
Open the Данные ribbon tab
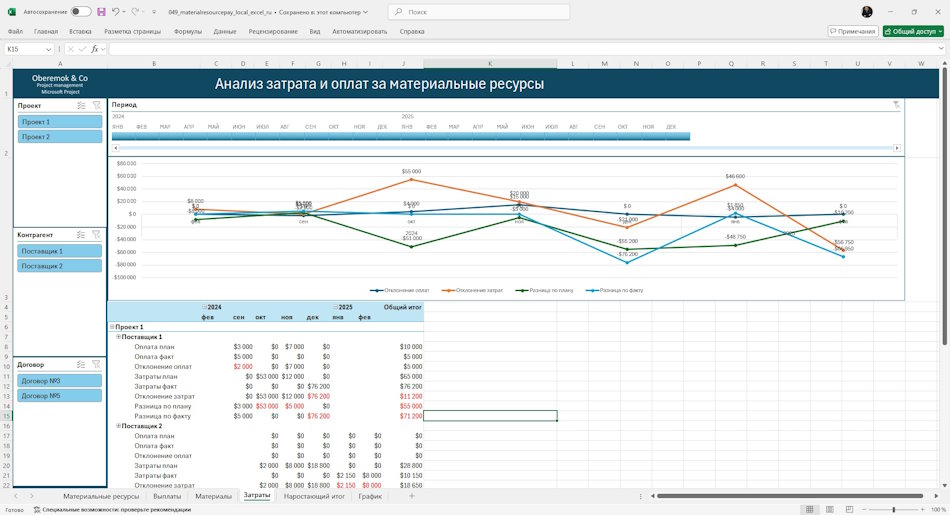coord(225,32)
